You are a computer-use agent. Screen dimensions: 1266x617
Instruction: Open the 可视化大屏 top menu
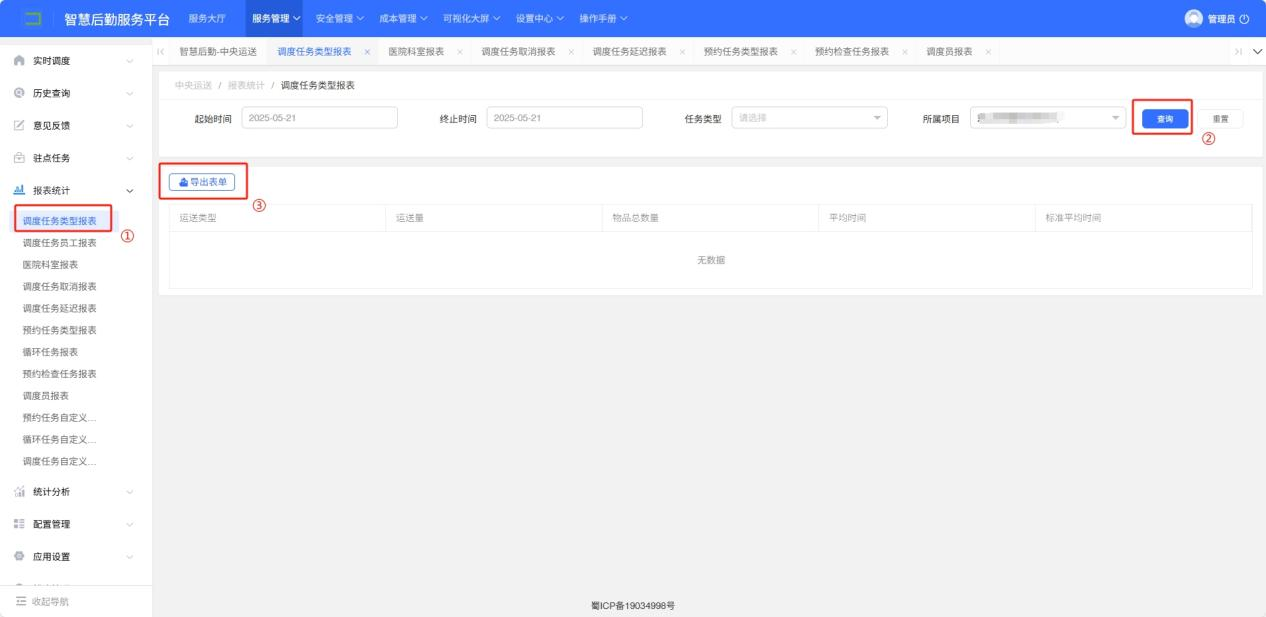(x=471, y=18)
